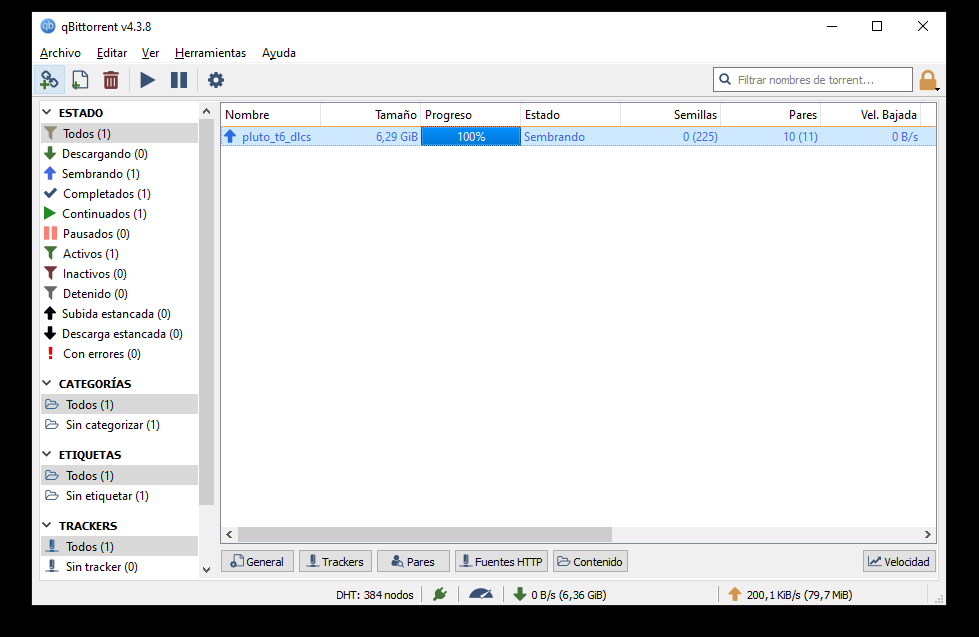Sort by the Tamaño column header
The width and height of the screenshot is (979, 637).
click(x=371, y=115)
